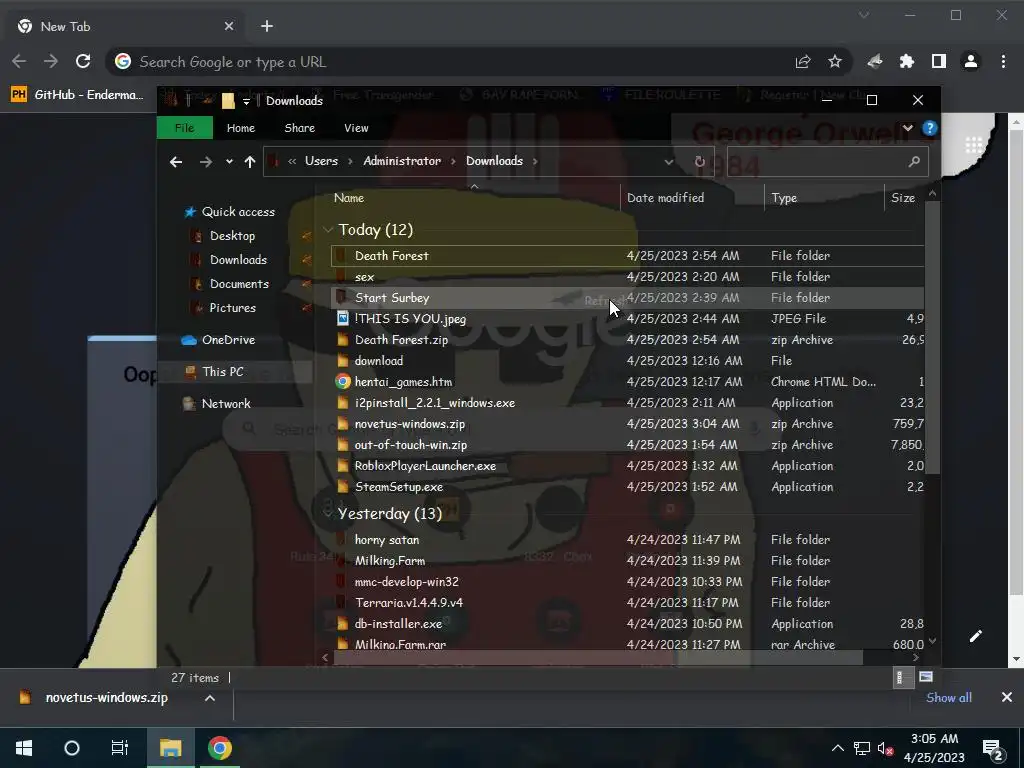
Task: Reload the page in Chrome
Action: [83, 61]
